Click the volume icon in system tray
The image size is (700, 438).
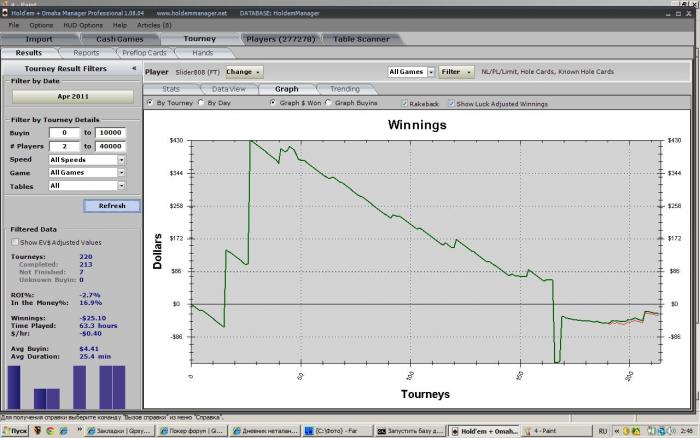pyautogui.click(x=671, y=431)
